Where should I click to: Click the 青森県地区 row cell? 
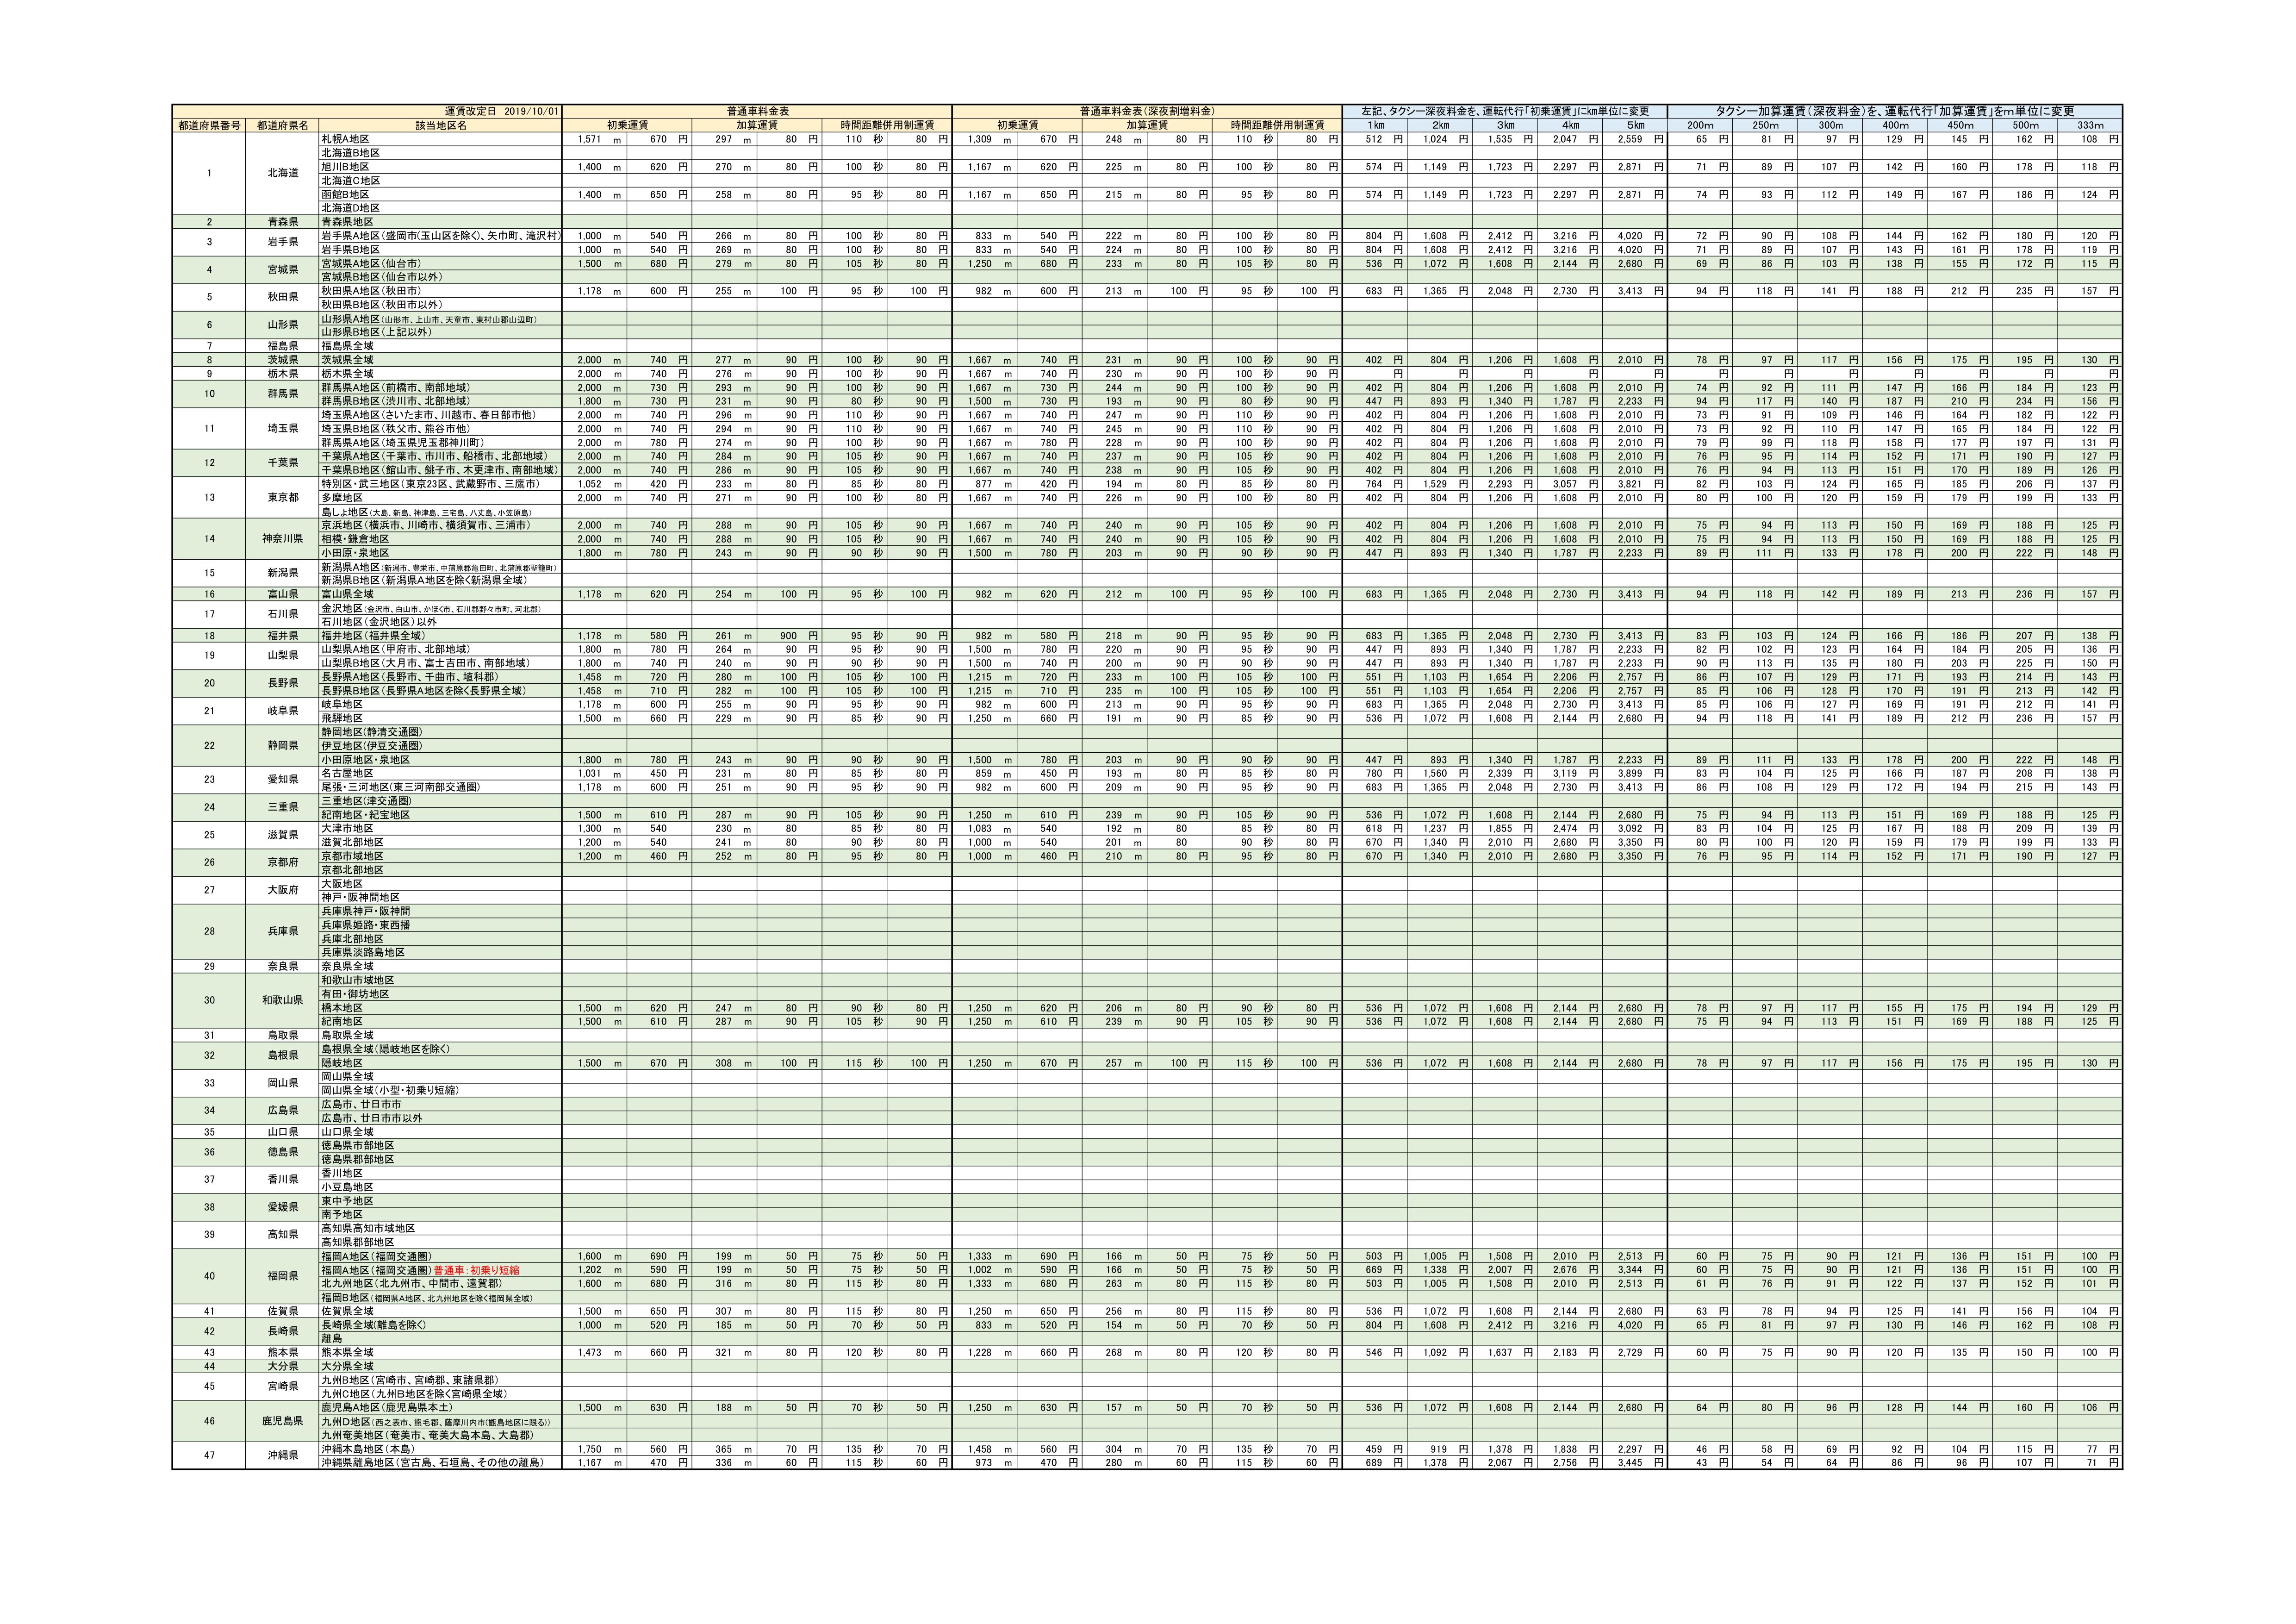(347, 222)
